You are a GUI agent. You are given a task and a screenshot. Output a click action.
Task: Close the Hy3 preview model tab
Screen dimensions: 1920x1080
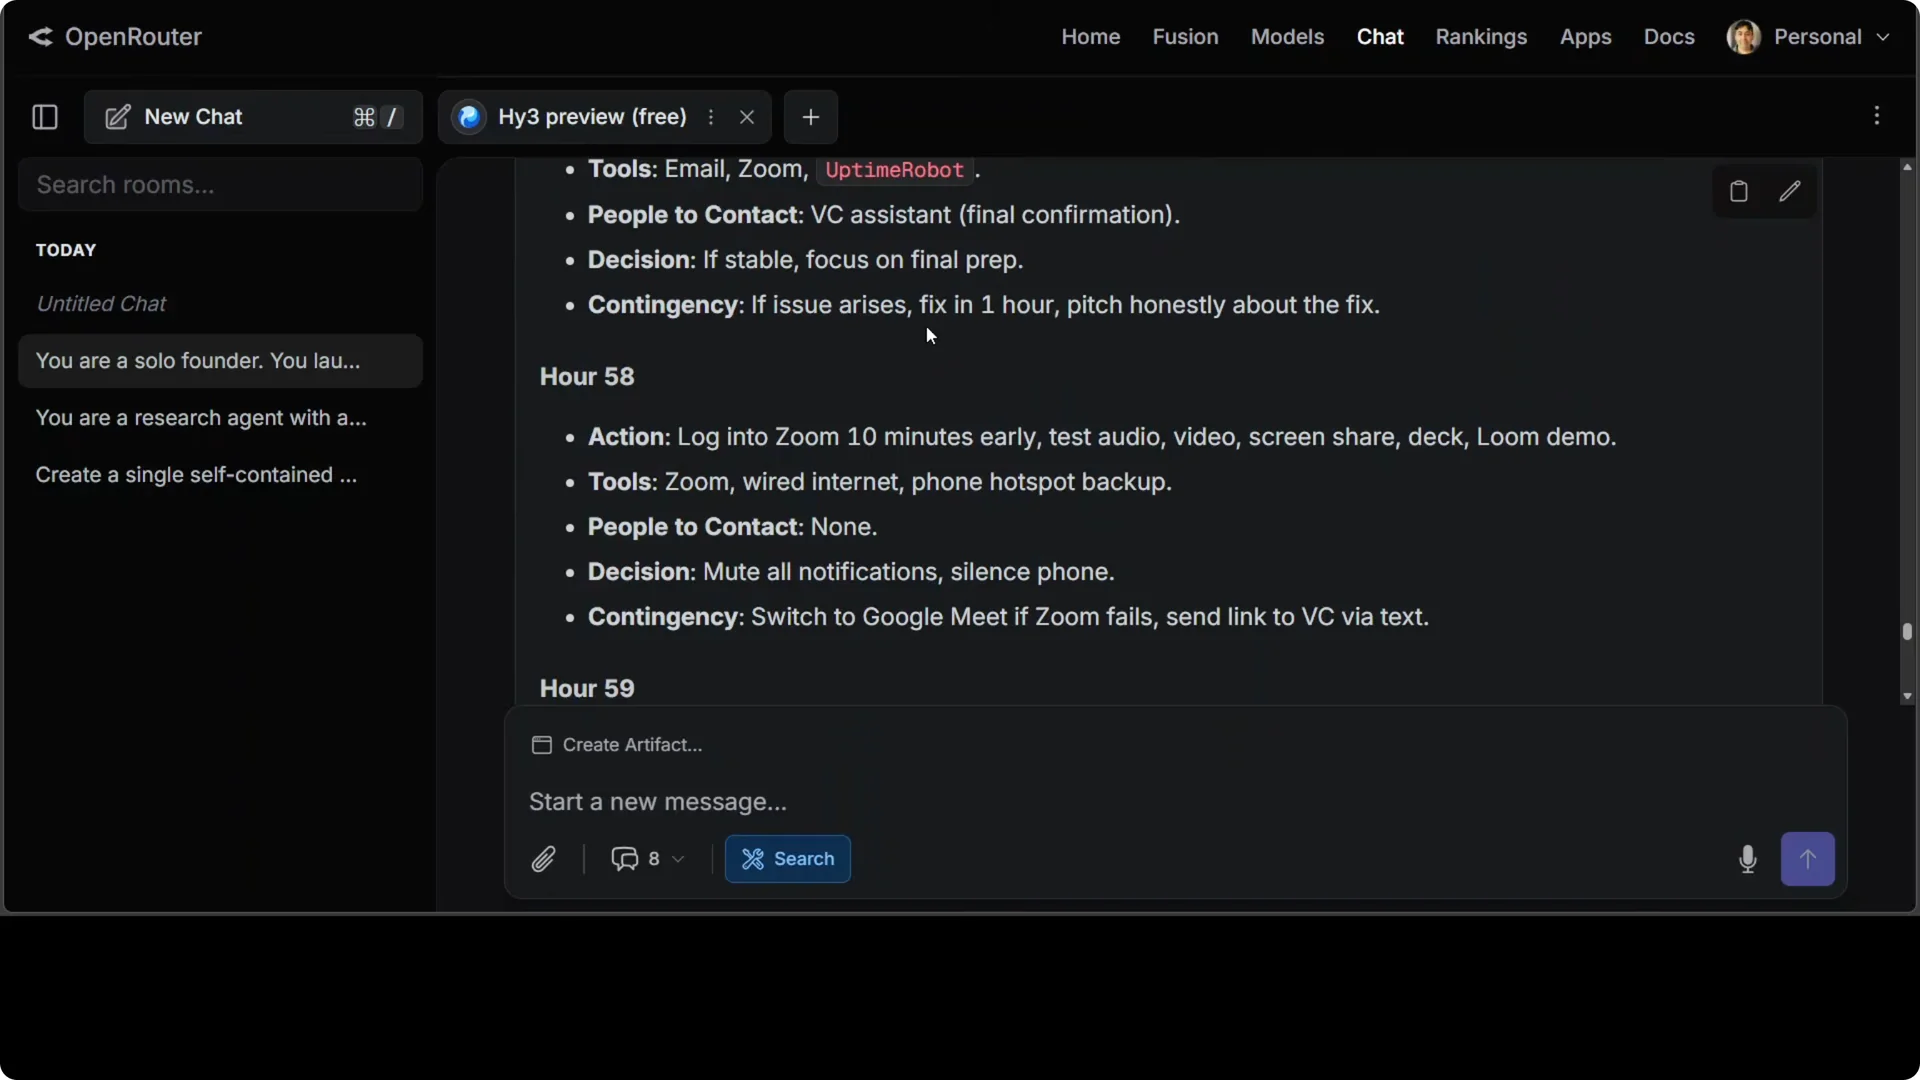747,117
